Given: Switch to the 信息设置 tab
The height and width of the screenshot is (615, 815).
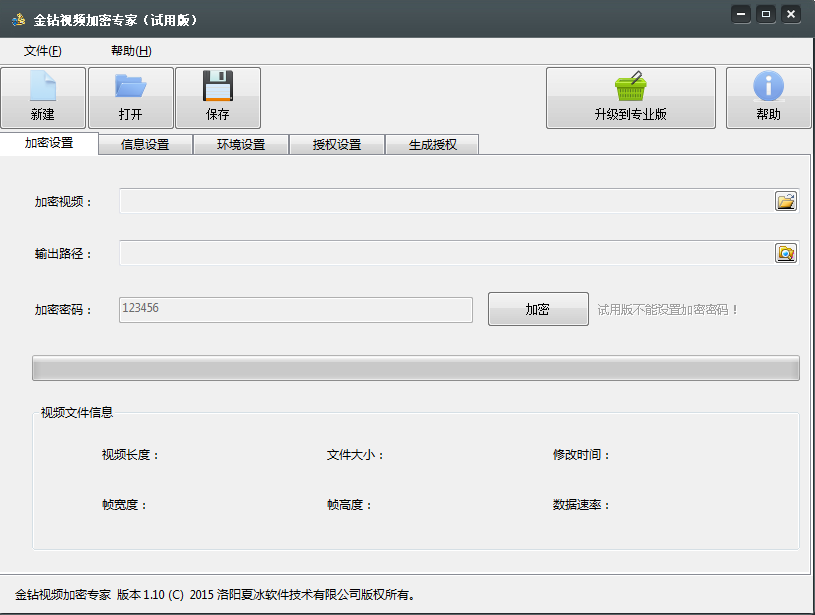Looking at the screenshot, I should coord(144,144).
